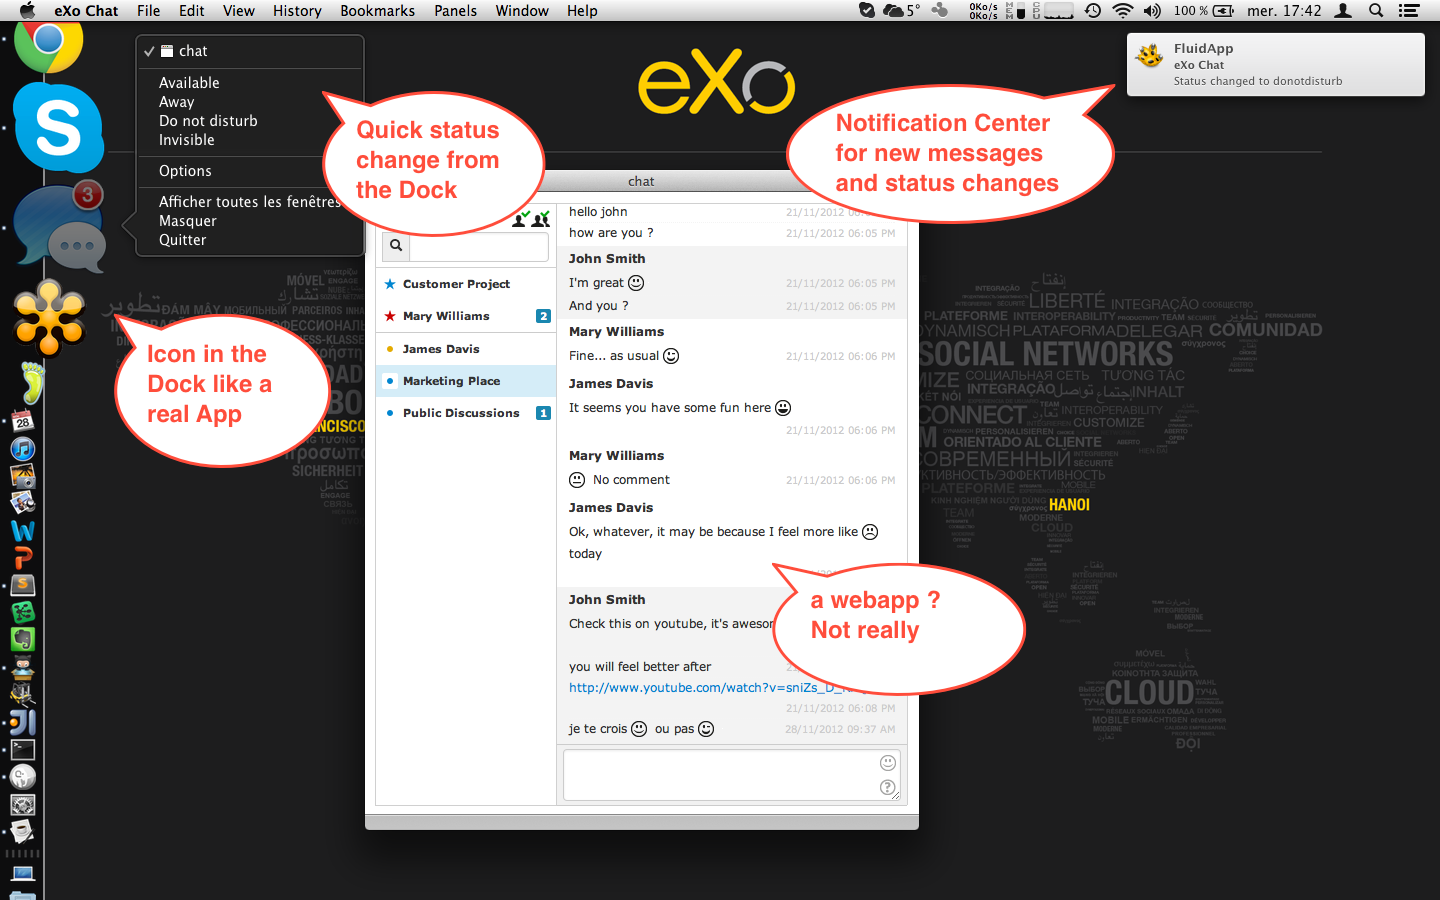
Task: Open Calendar from the Dock
Action: 23,421
